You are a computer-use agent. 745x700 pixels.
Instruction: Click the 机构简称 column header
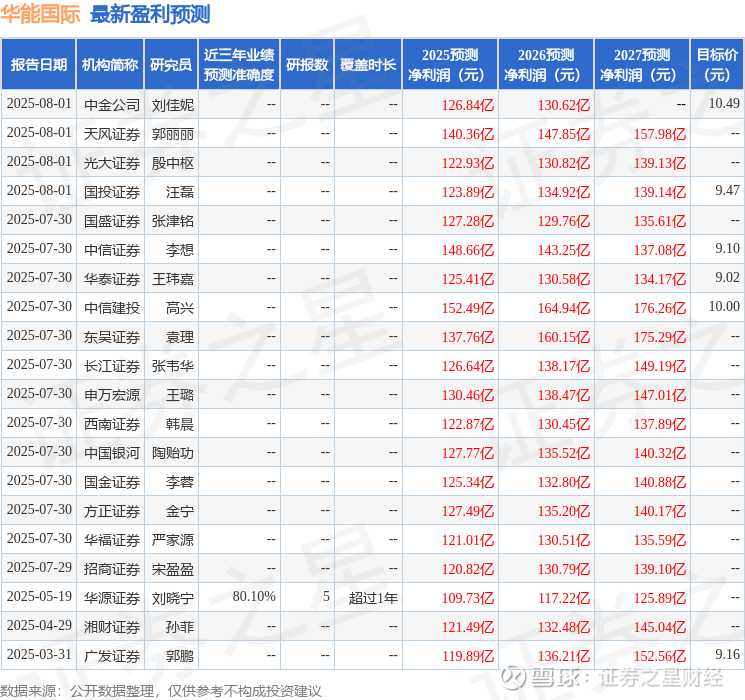tap(110, 64)
